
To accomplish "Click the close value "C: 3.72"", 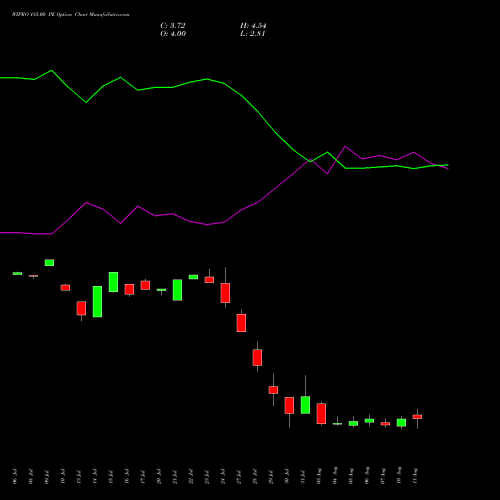I will (x=173, y=26).
